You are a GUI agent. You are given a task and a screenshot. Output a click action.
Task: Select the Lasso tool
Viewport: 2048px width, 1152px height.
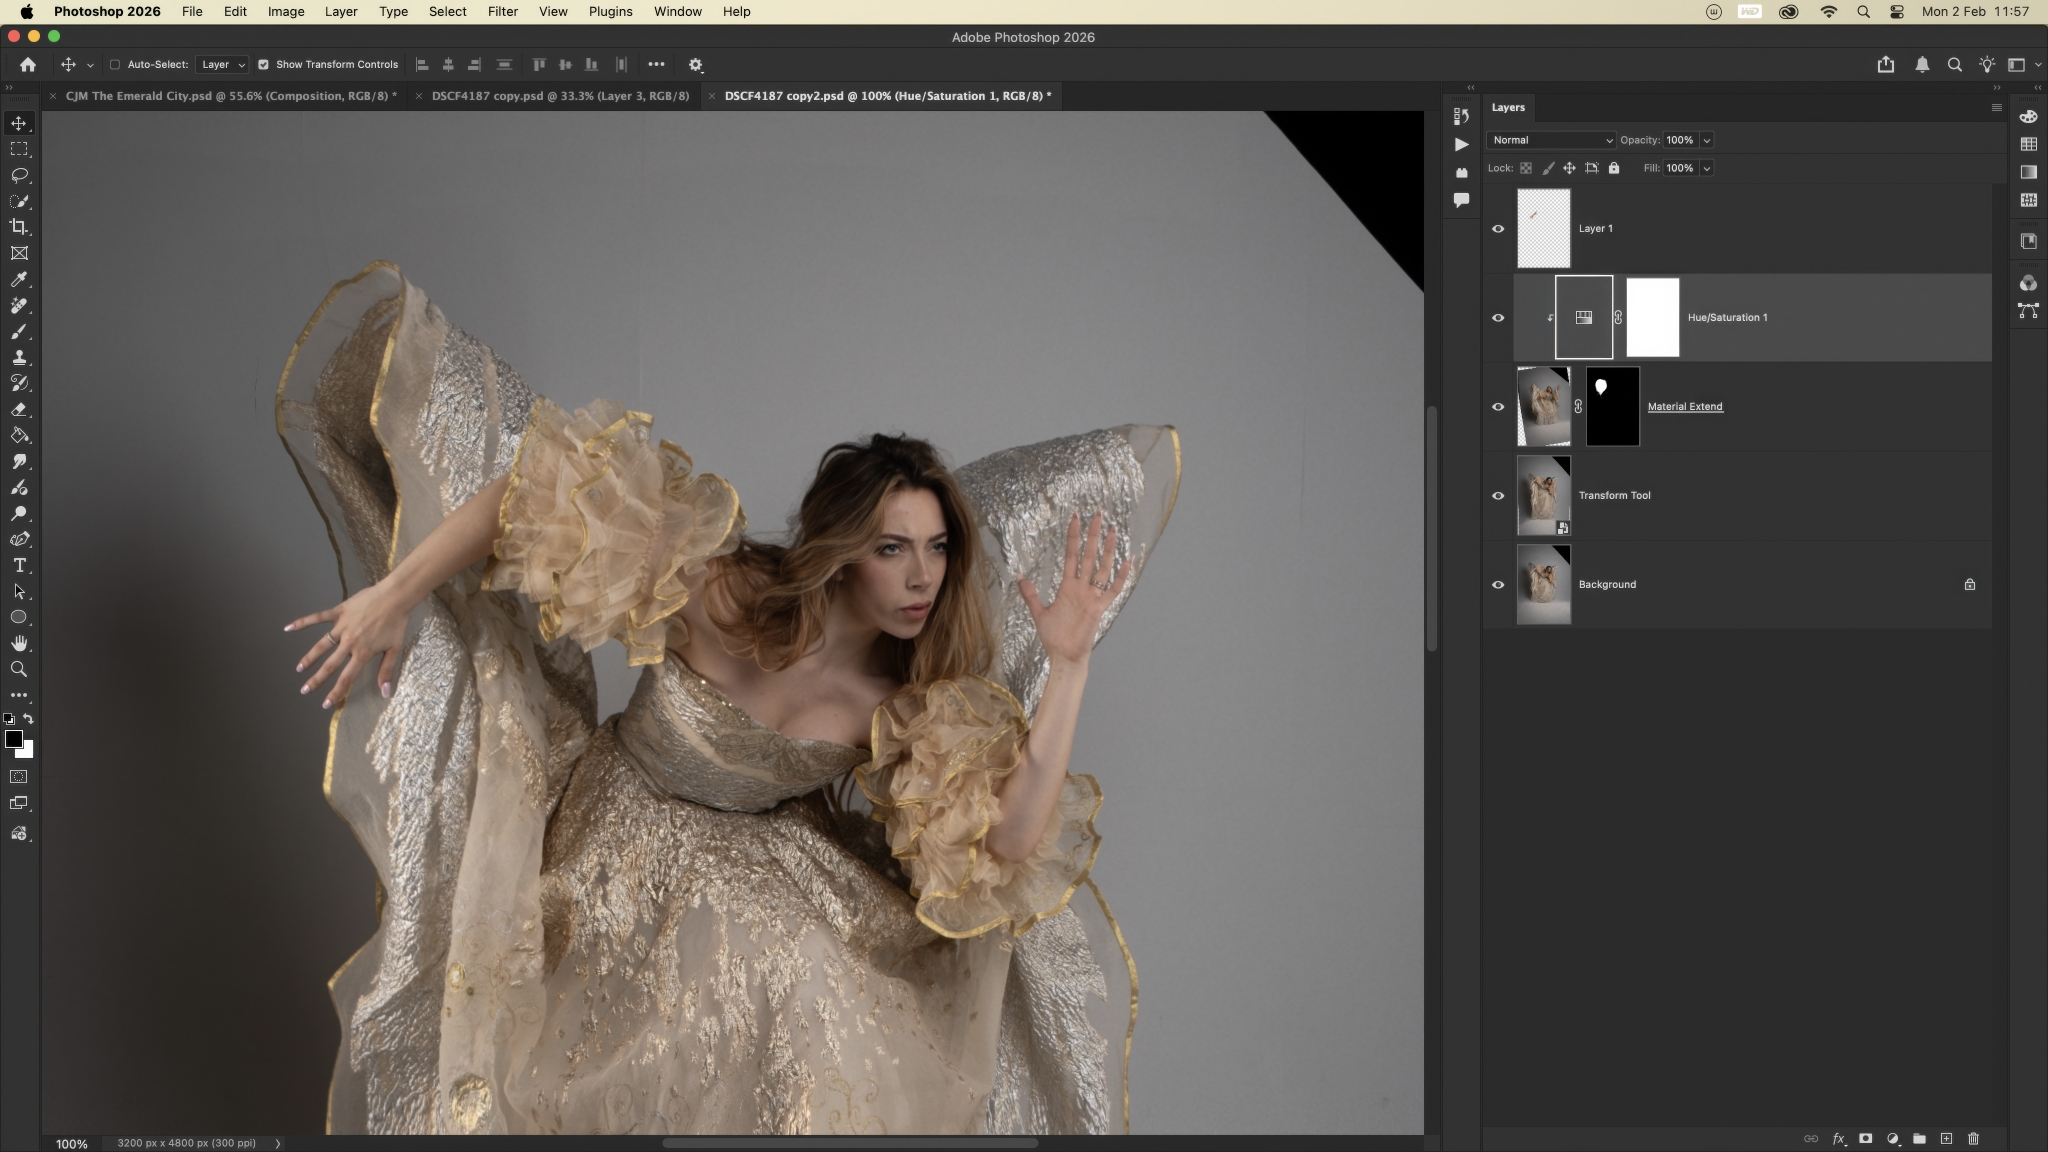pyautogui.click(x=19, y=175)
